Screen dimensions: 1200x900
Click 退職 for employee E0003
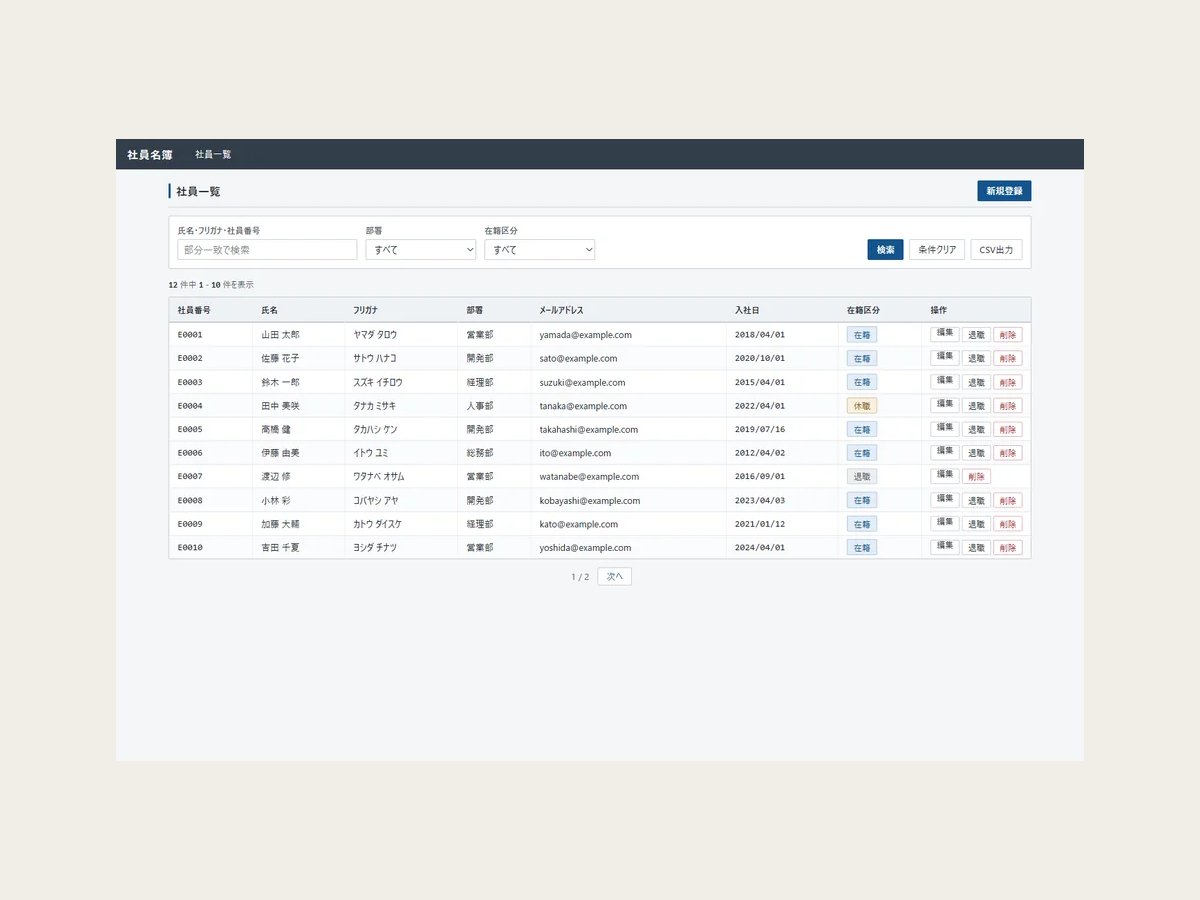[x=976, y=382]
